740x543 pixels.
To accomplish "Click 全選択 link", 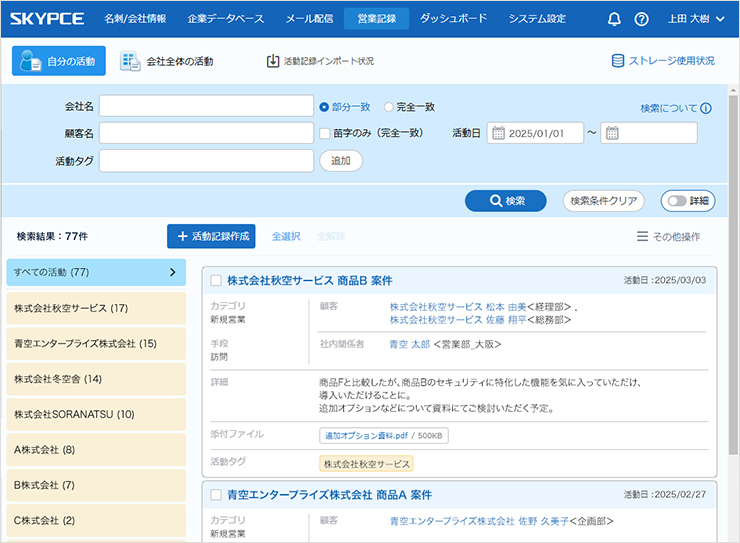I will (286, 236).
